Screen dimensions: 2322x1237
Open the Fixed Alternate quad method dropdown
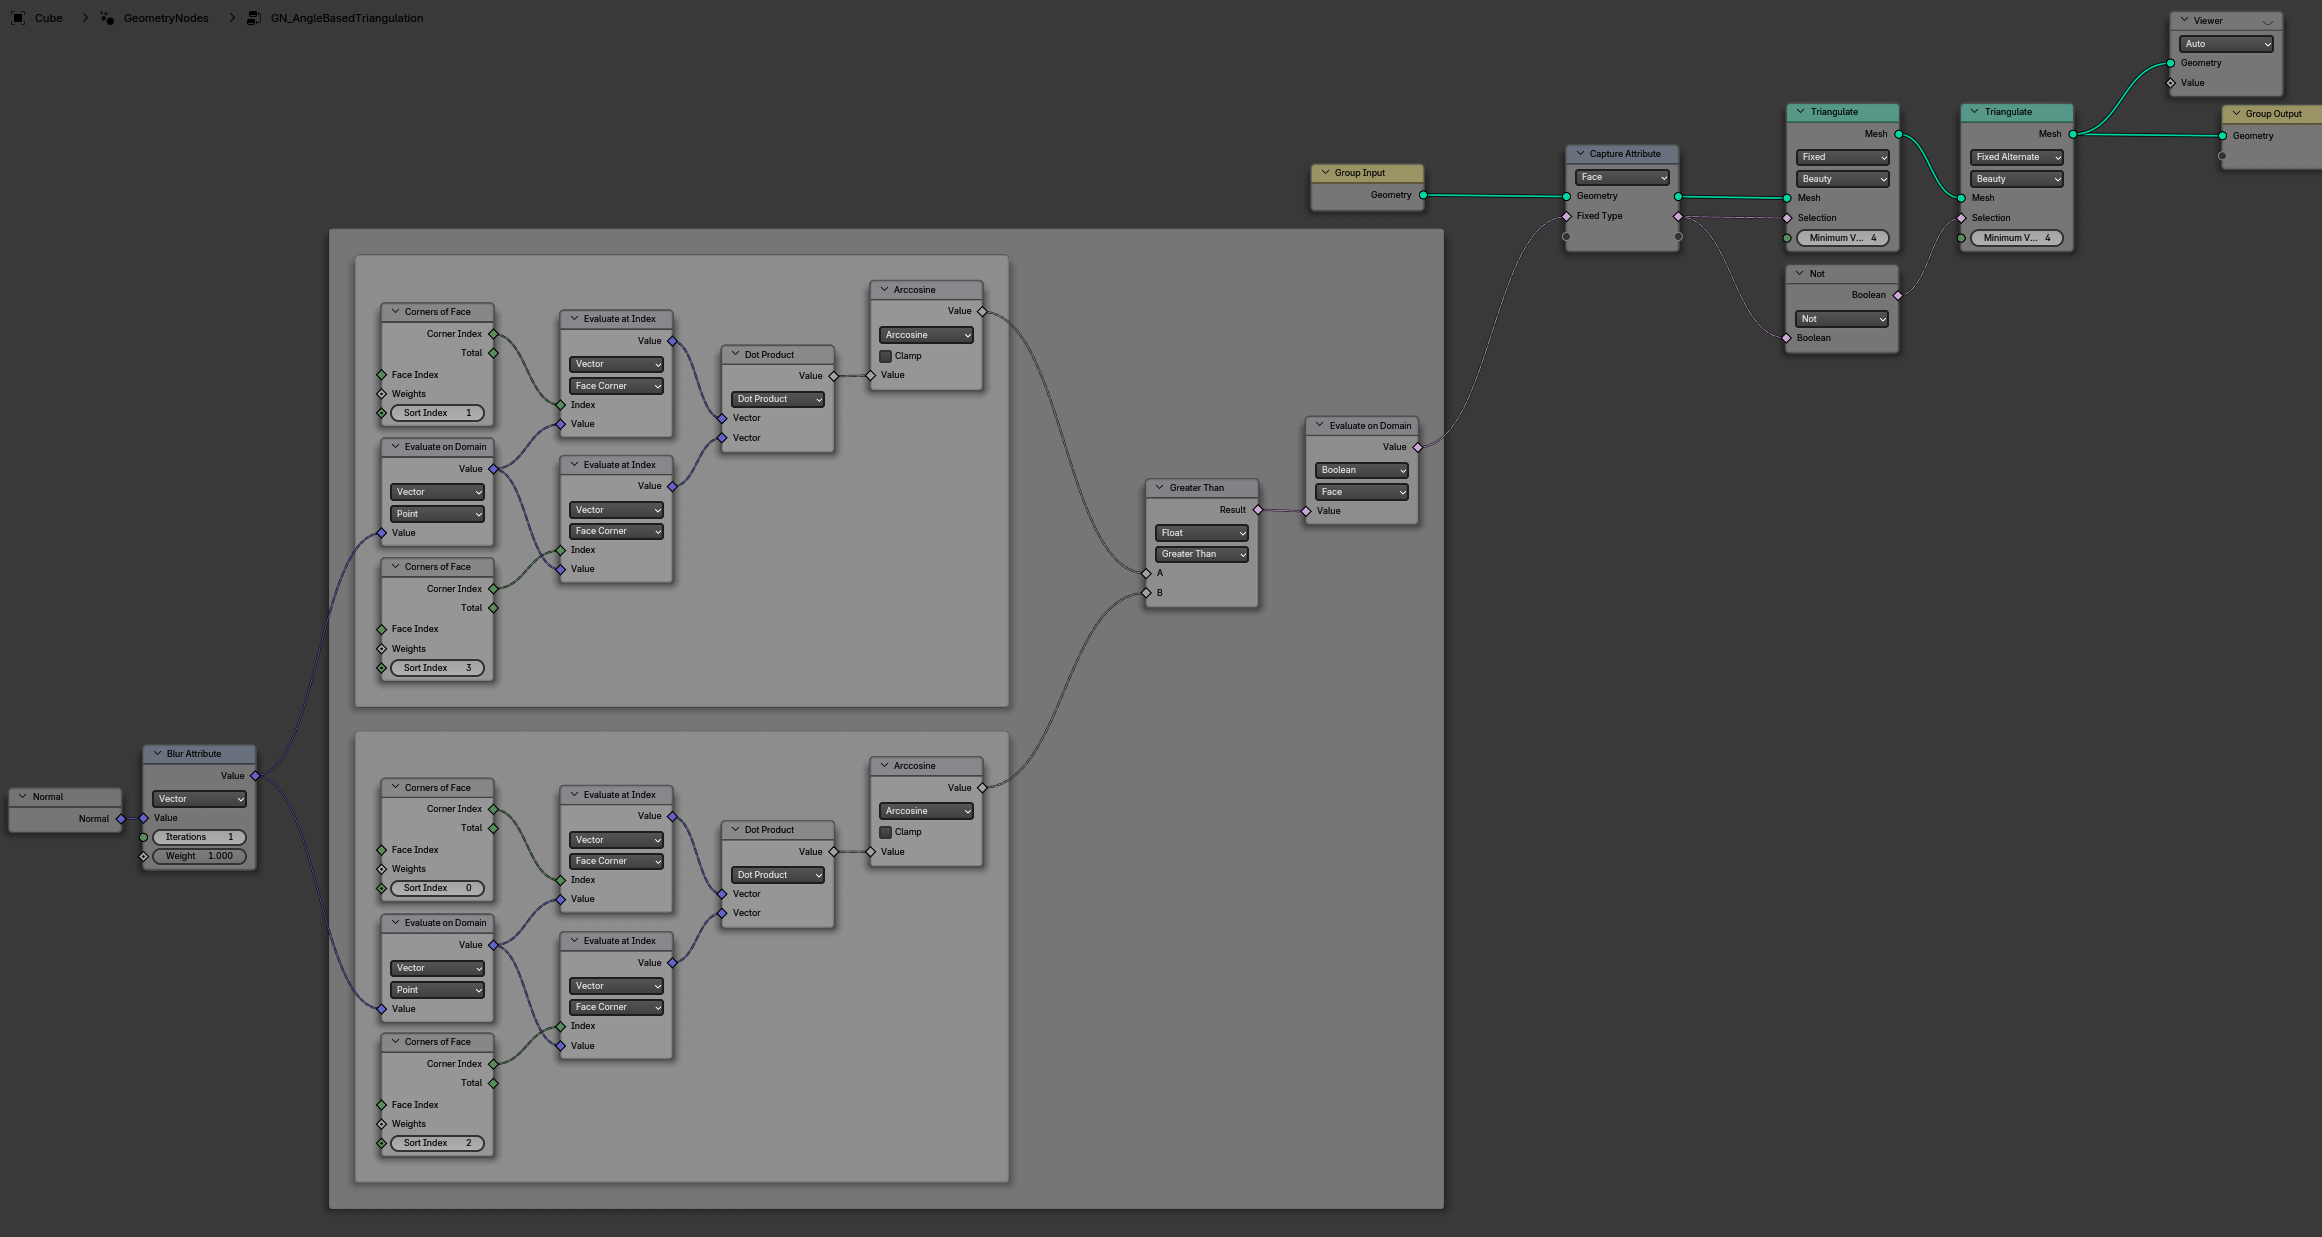(2017, 157)
